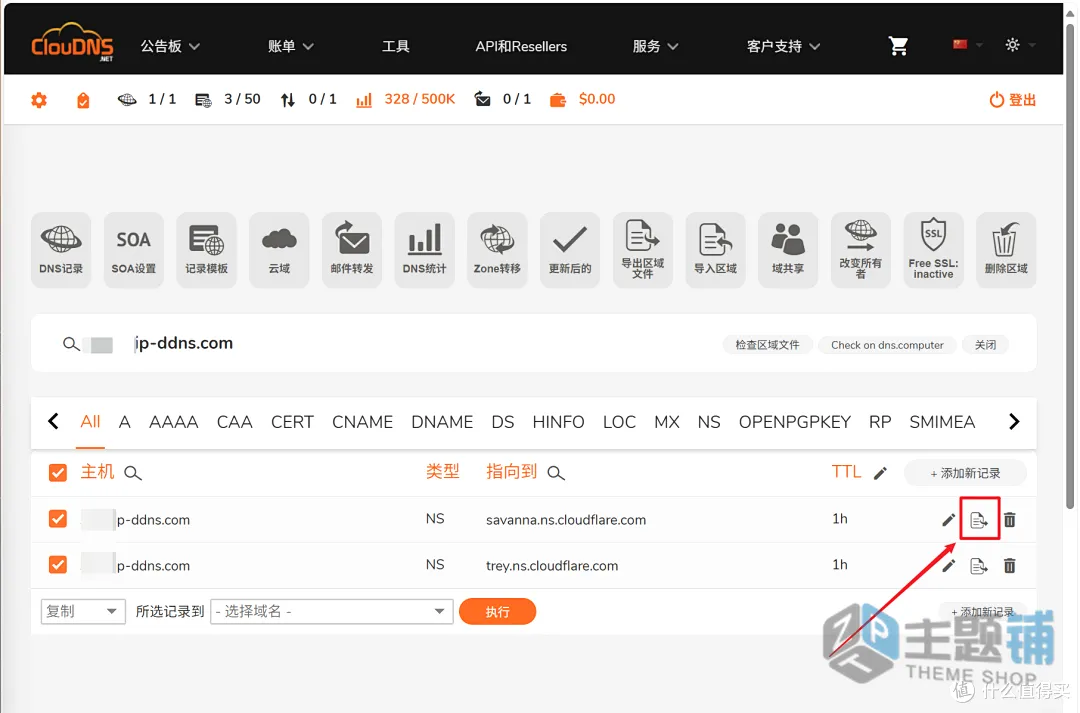Click the domain search magnifier icon
Viewport: 1080px width, 713px height.
point(71,343)
